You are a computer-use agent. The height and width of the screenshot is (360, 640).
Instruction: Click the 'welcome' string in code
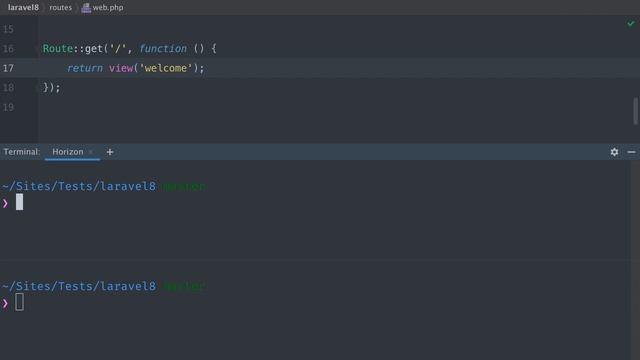pyautogui.click(x=166, y=68)
